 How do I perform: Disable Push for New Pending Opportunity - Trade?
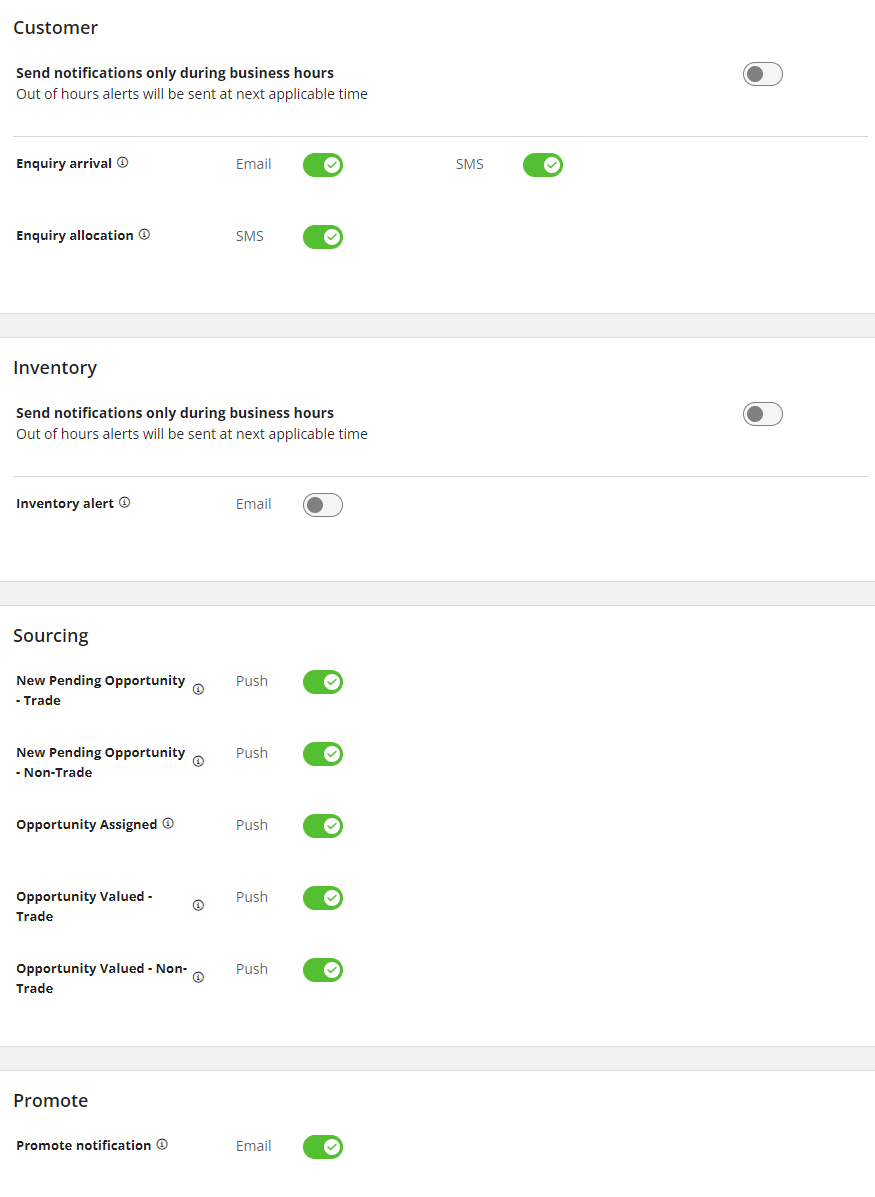tap(323, 682)
